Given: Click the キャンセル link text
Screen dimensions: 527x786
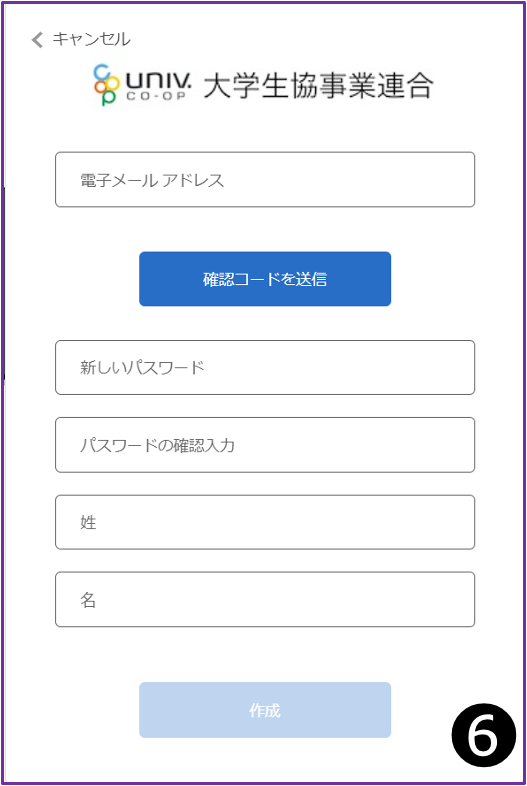Looking at the screenshot, I should pyautogui.click(x=91, y=39).
